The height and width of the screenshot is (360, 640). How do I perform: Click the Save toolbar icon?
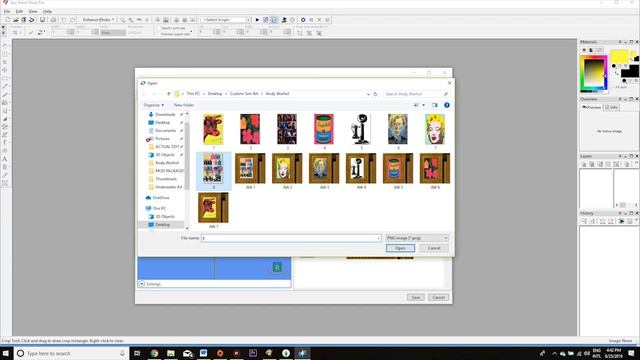click(x=42, y=20)
